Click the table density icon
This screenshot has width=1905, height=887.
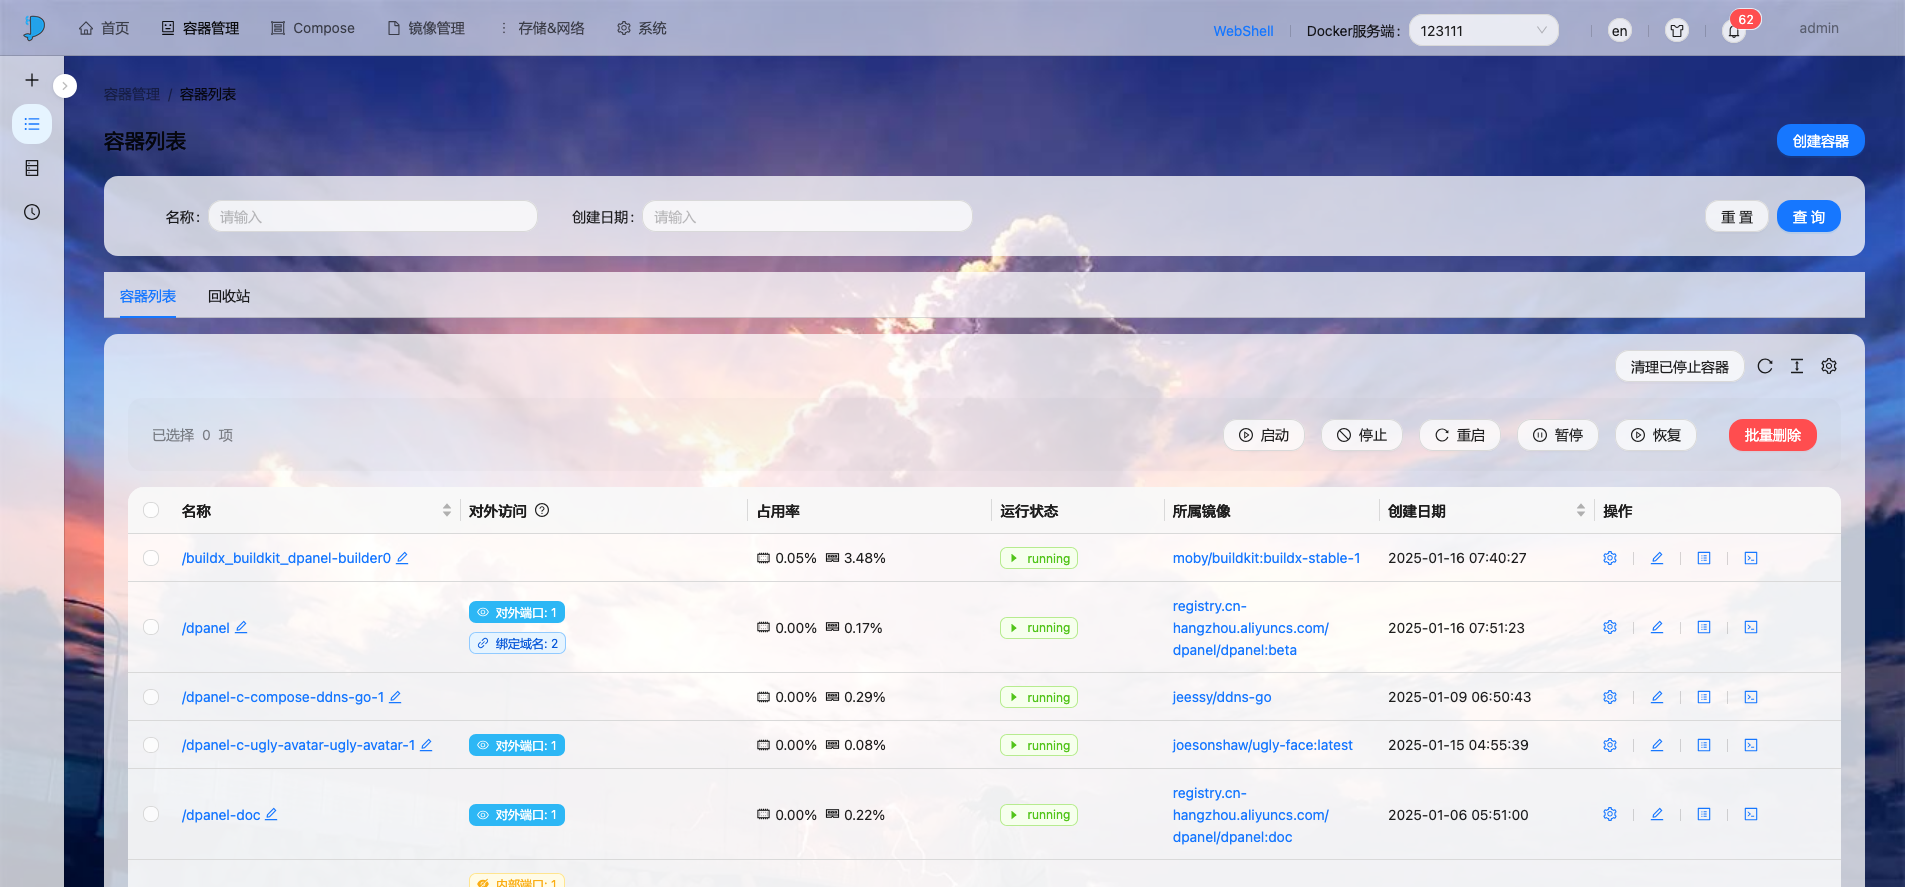[x=1797, y=366]
